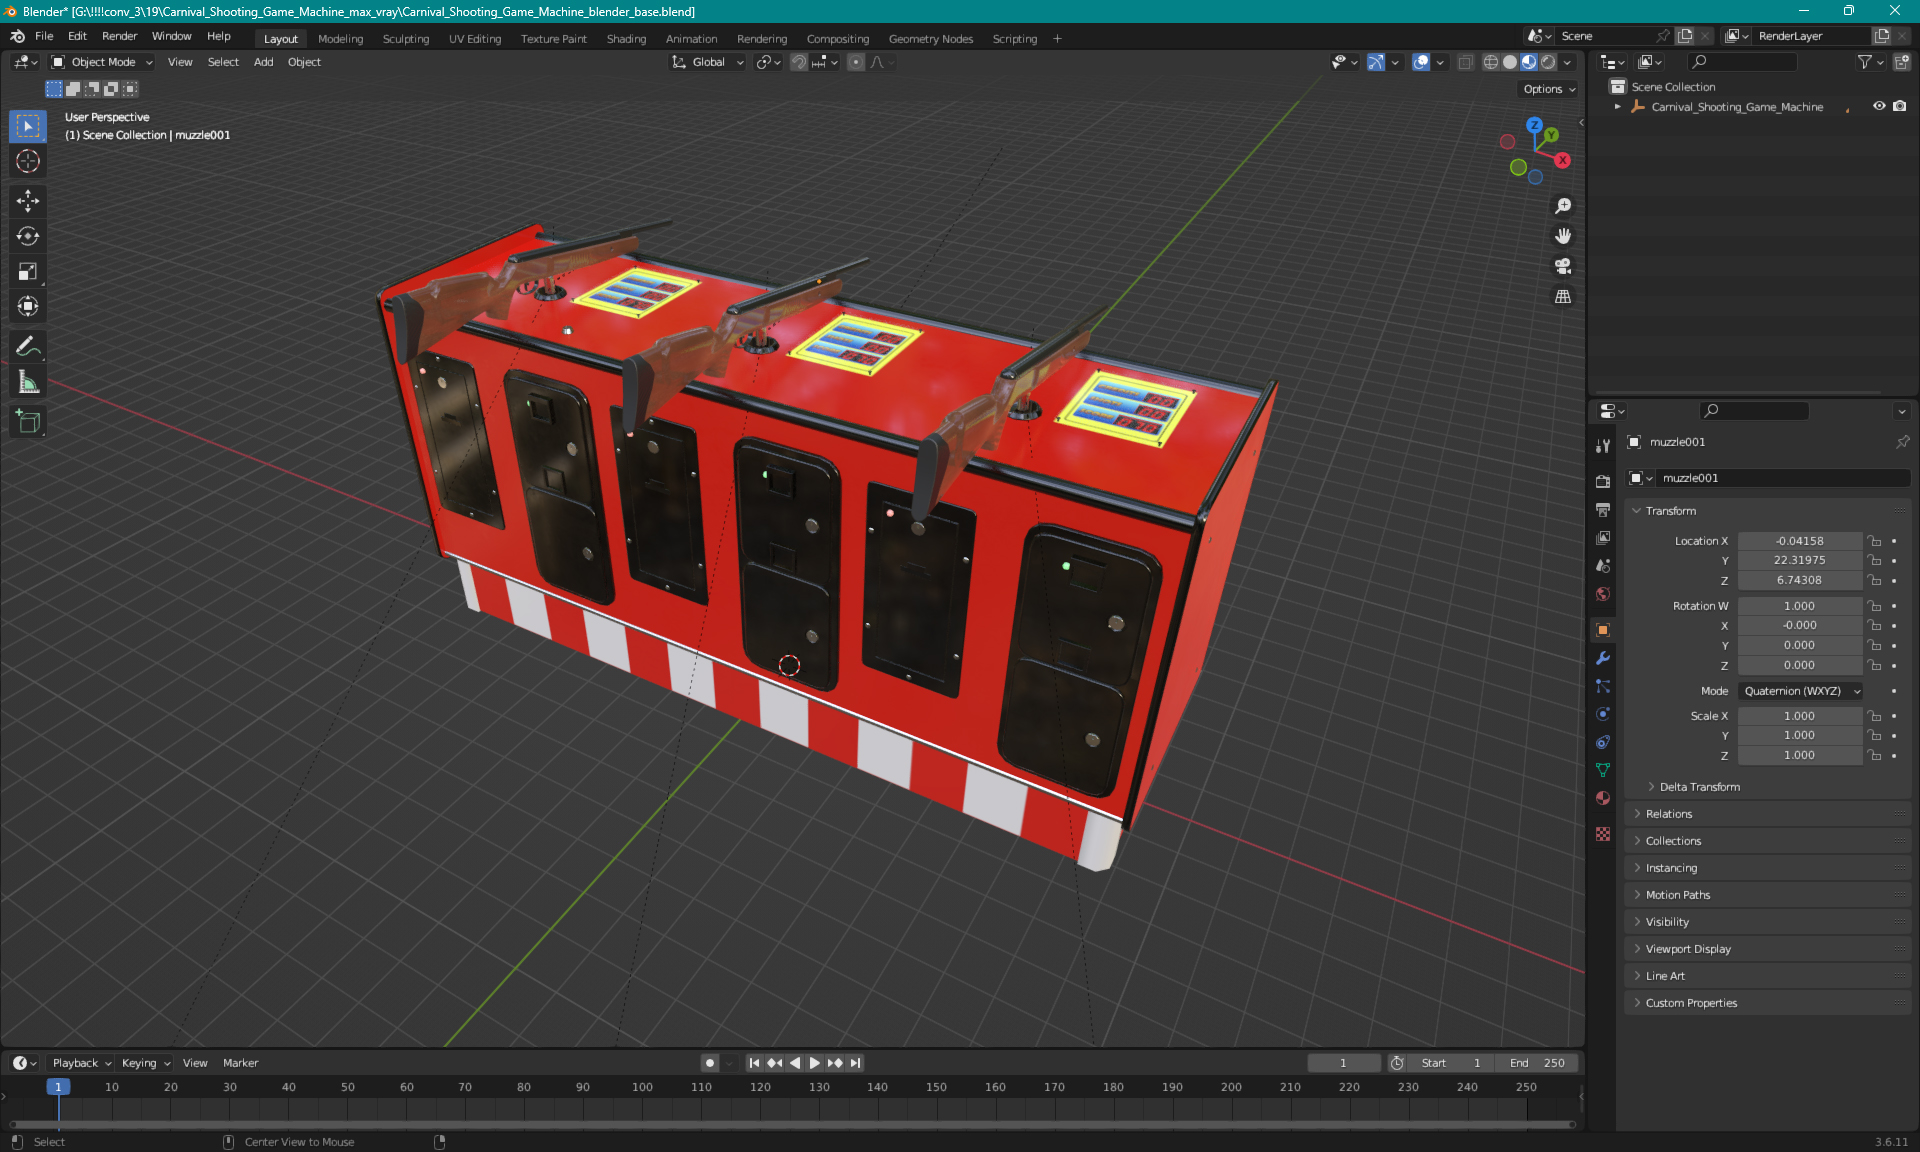Switch to the Modeling workspace tab

click(340, 39)
